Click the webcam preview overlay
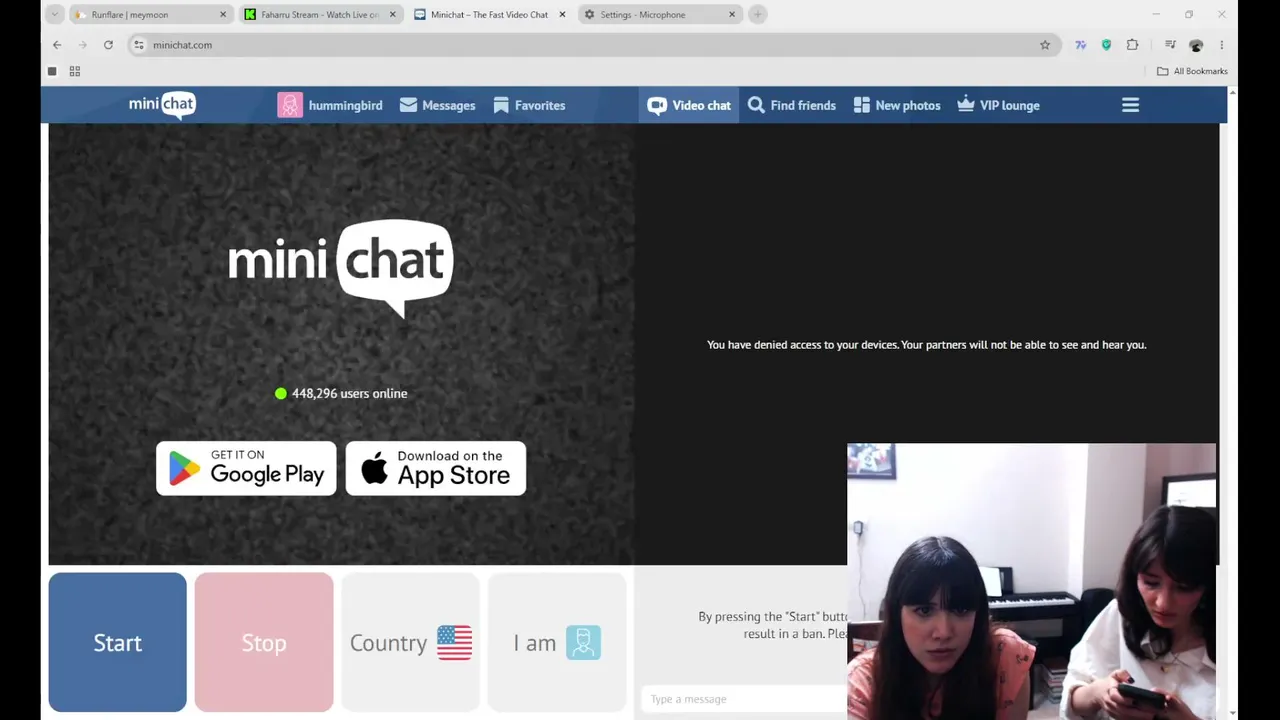1280x720 pixels. click(x=1032, y=581)
